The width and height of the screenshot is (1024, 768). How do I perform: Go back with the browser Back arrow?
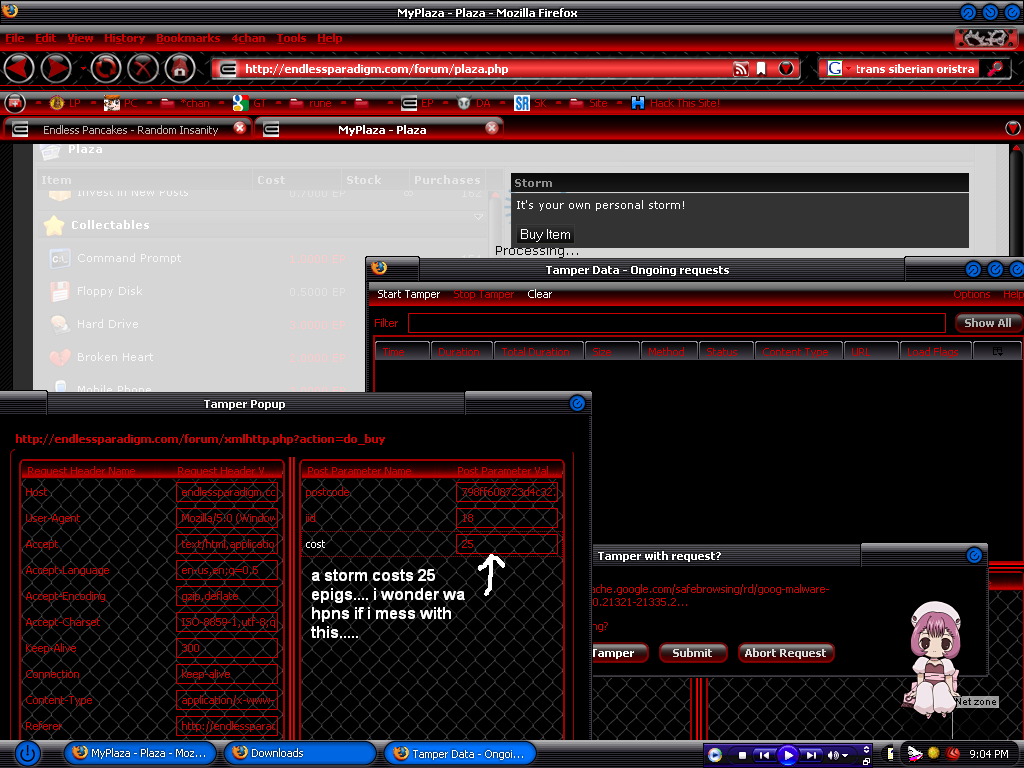19,68
